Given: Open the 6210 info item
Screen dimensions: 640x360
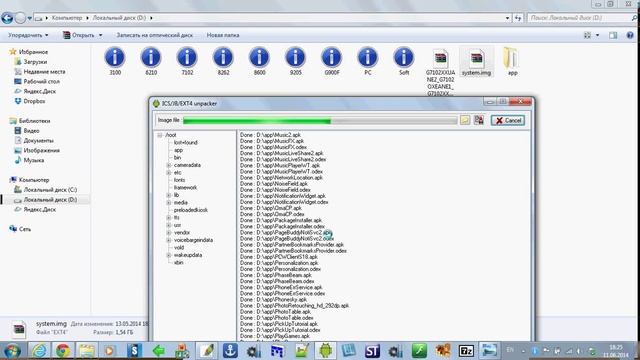Looking at the screenshot, I should click(x=151, y=61).
